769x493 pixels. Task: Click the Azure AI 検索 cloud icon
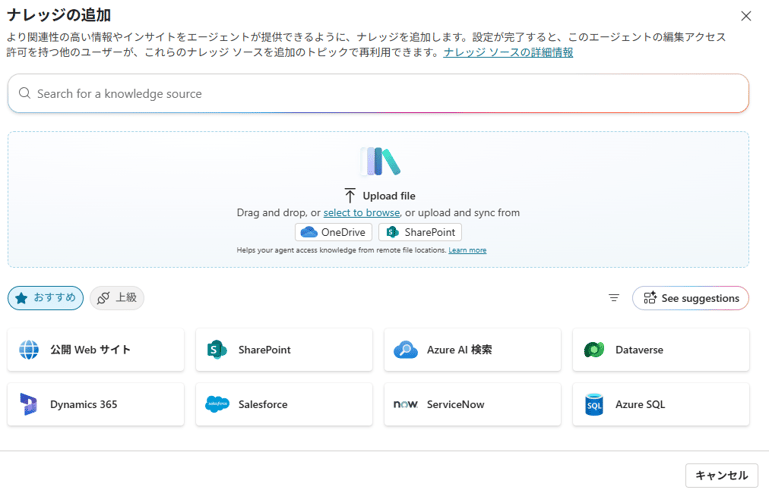click(406, 350)
